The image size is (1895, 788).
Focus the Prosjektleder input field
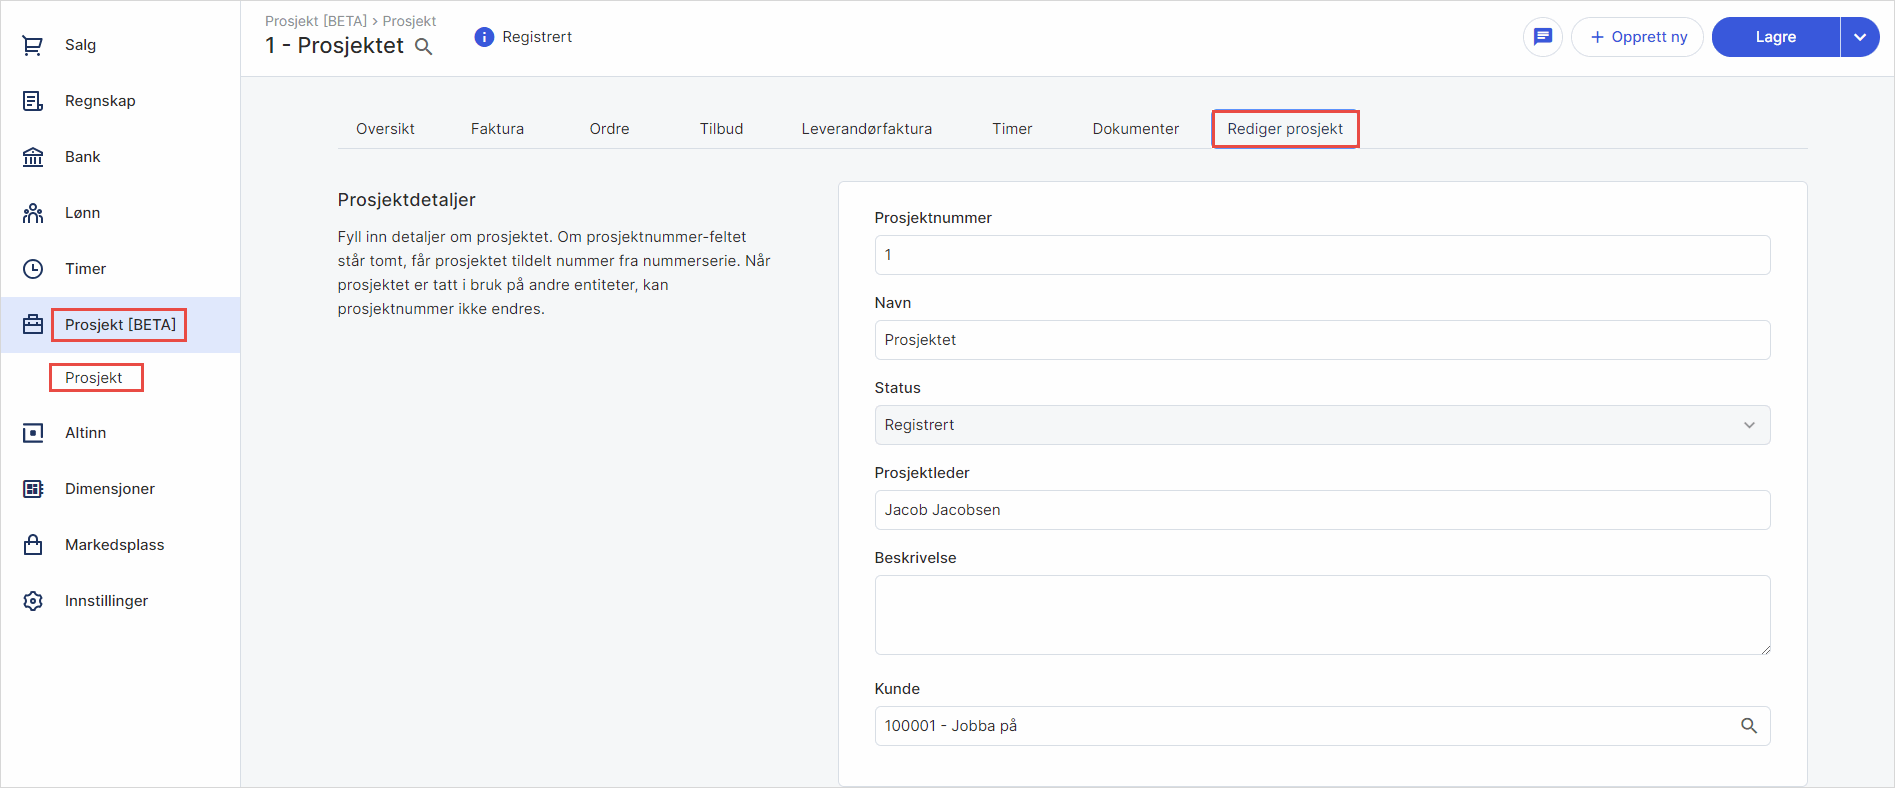point(1321,510)
